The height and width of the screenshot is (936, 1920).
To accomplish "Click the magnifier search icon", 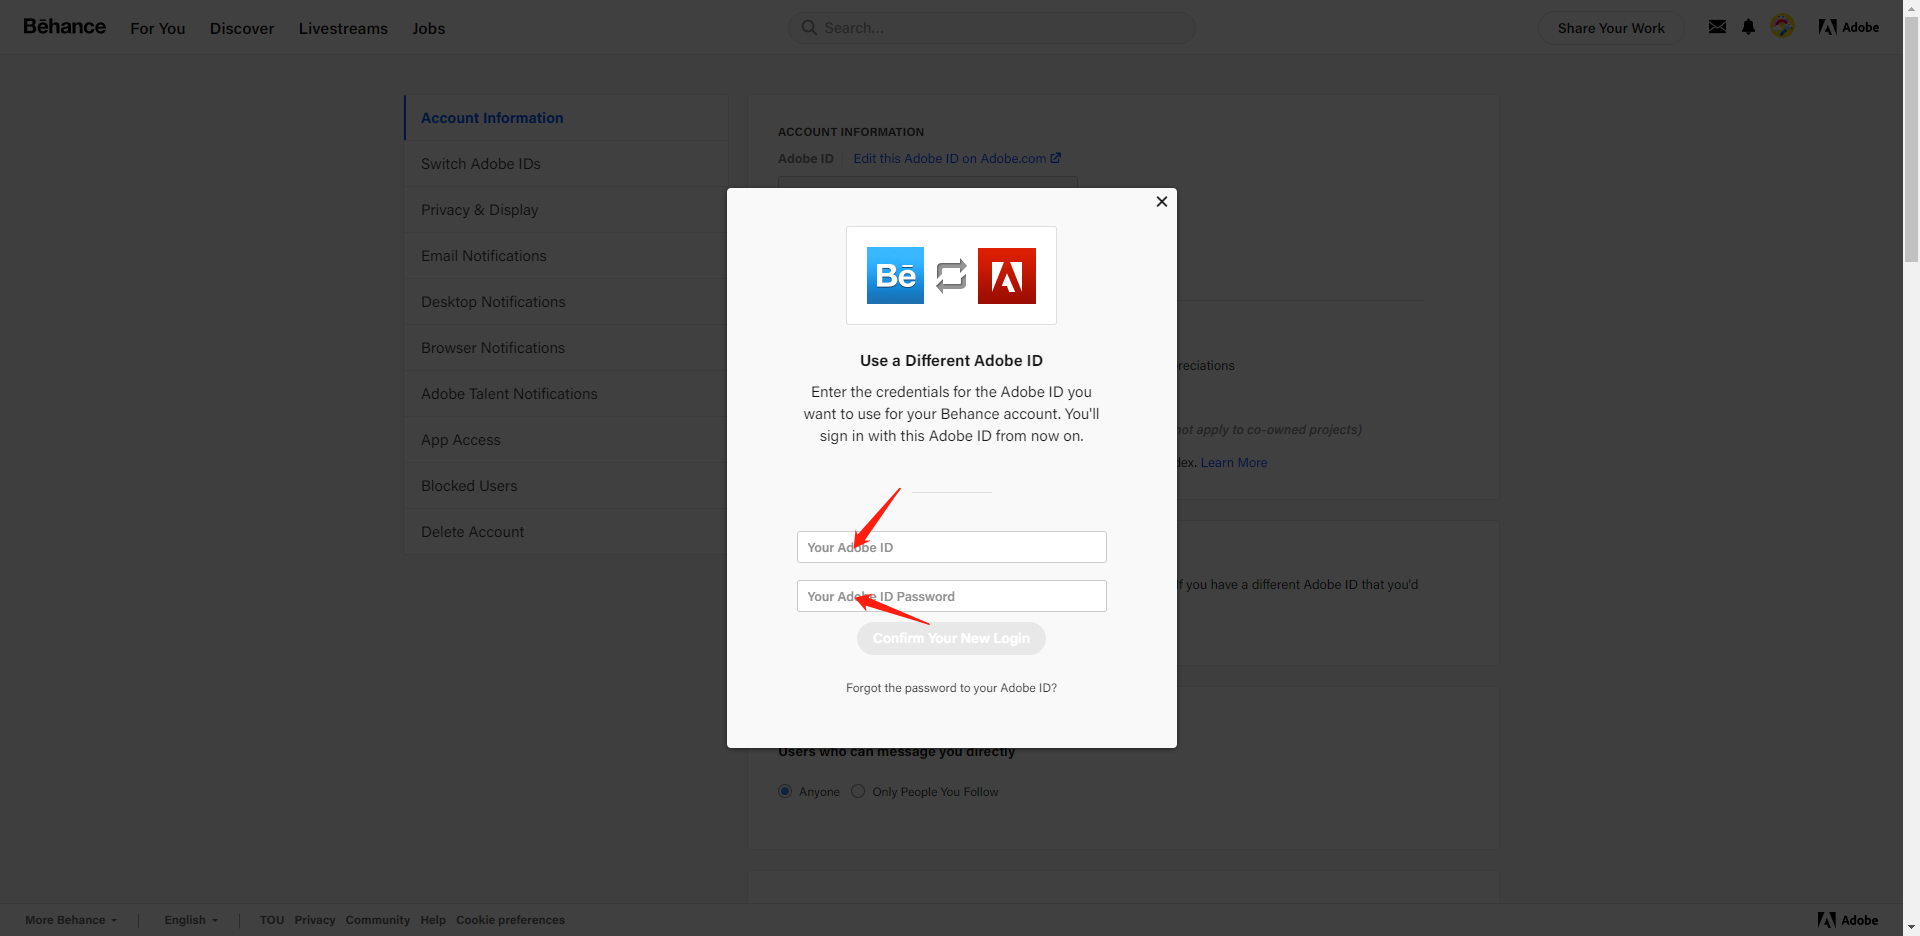I will 809,28.
